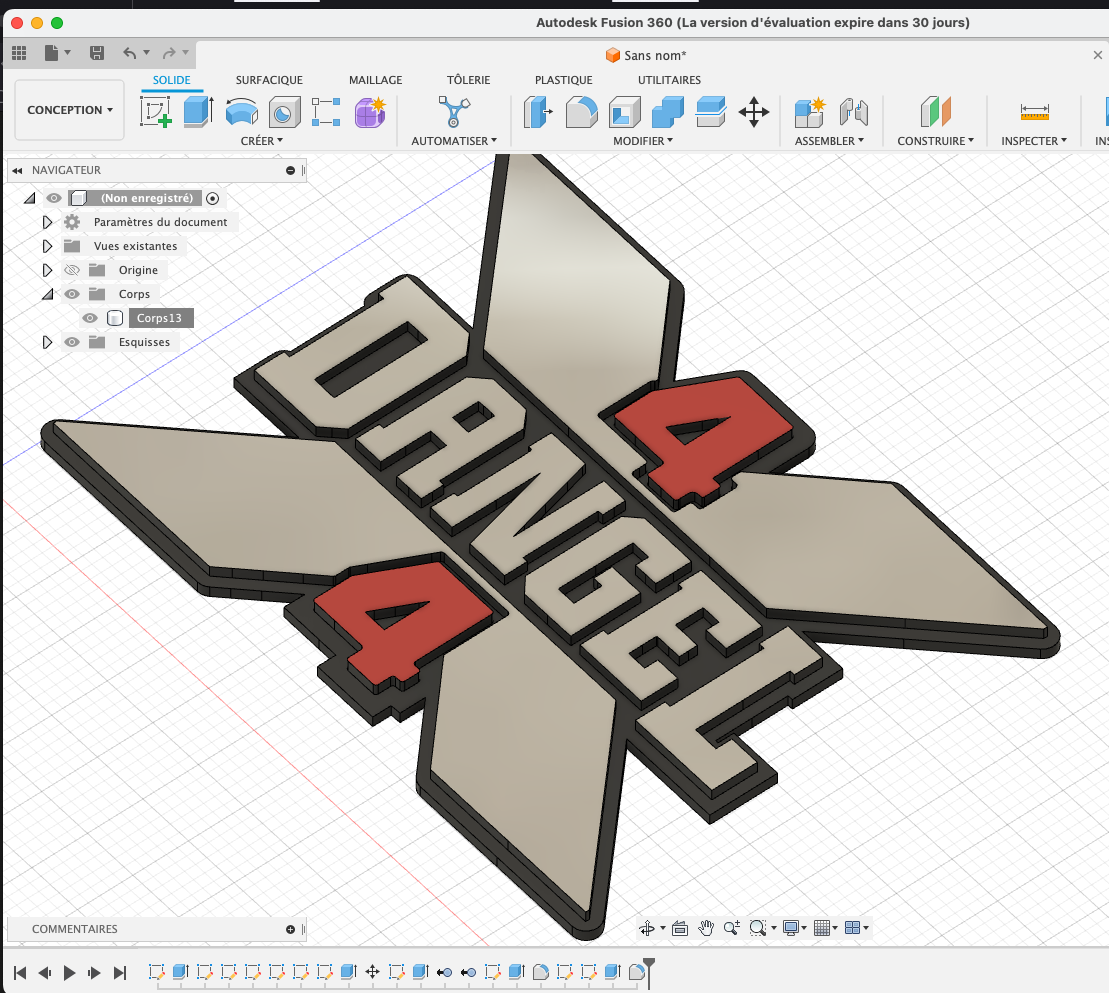Open the CONCEPTION workspace dropdown
This screenshot has width=1109, height=993.
[69, 110]
